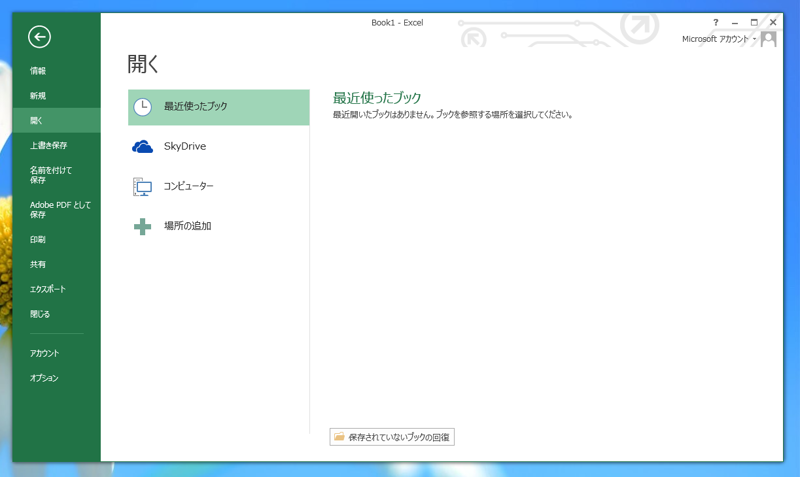Open the 共有 page
The width and height of the screenshot is (800, 477).
[x=57, y=264]
